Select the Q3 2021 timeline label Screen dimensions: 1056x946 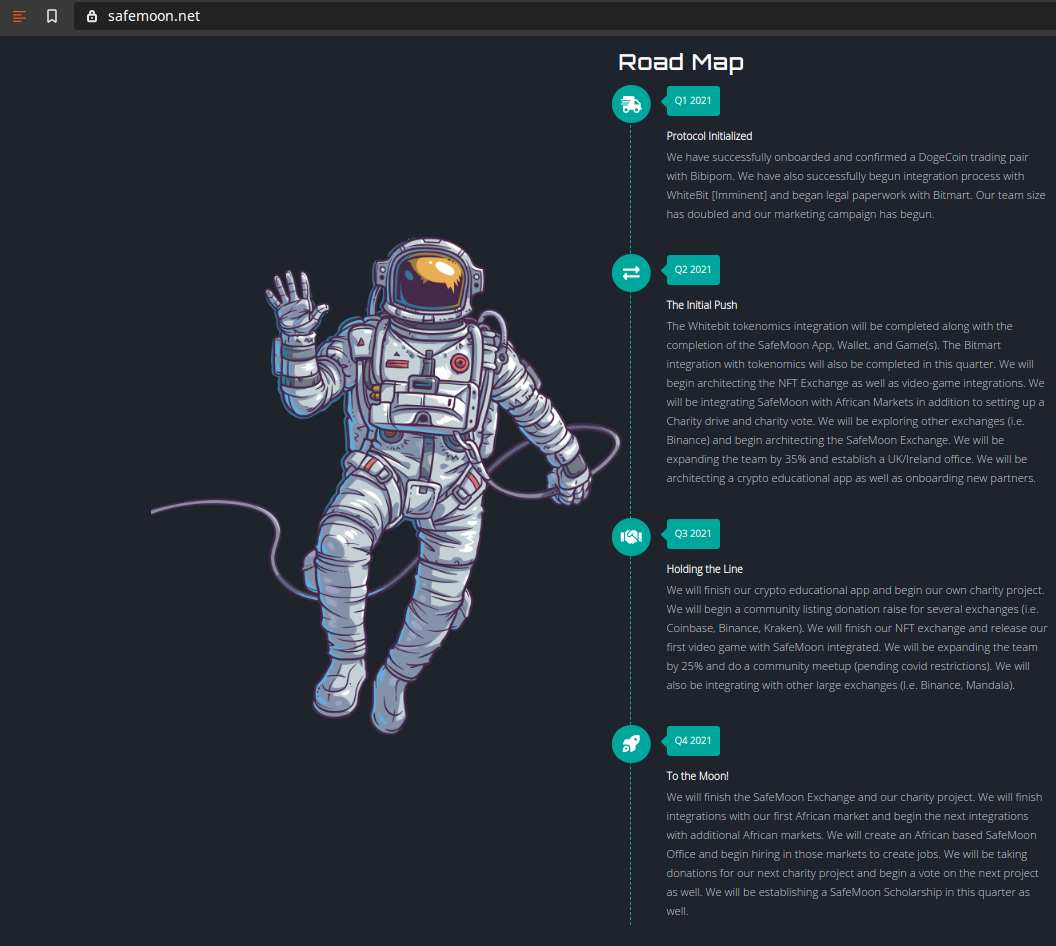pyautogui.click(x=693, y=534)
